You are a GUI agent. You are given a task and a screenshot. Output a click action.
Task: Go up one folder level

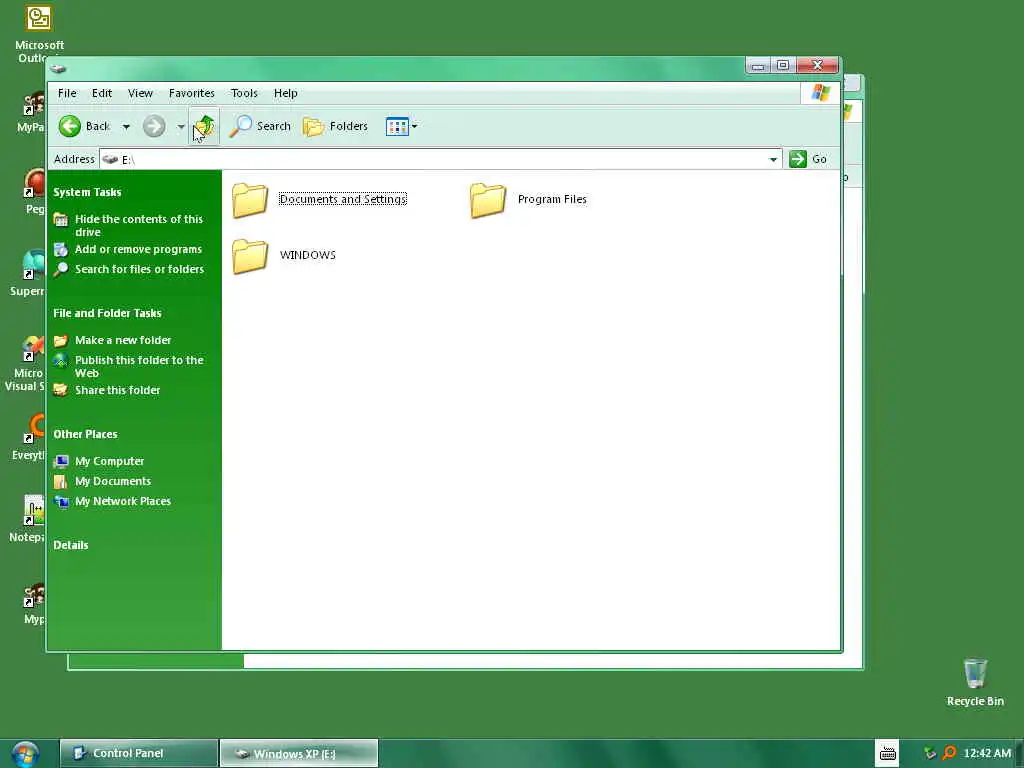204,126
